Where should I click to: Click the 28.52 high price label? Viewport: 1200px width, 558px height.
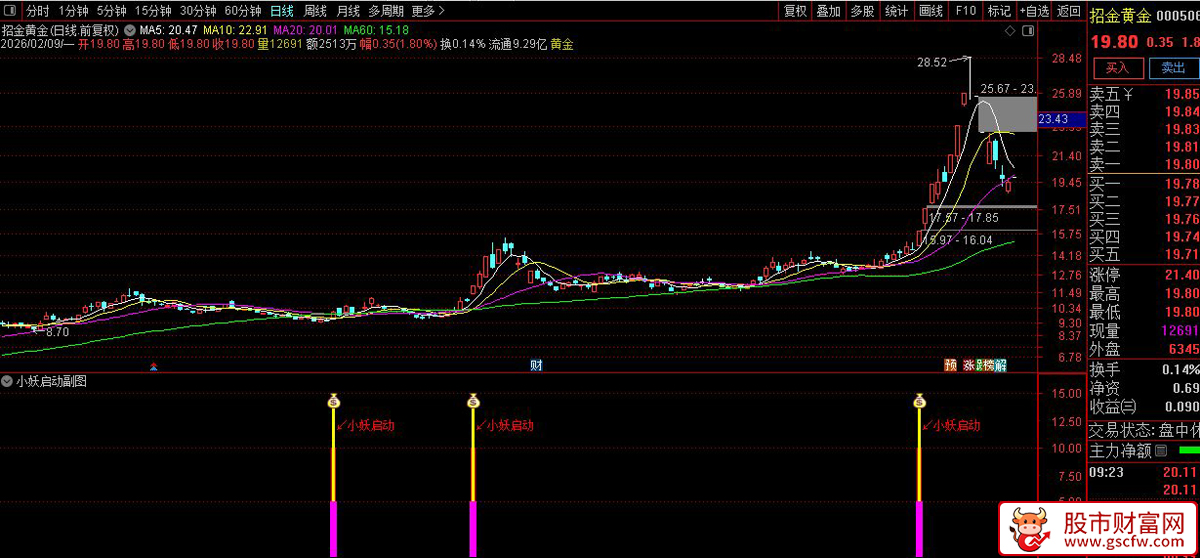coord(932,62)
